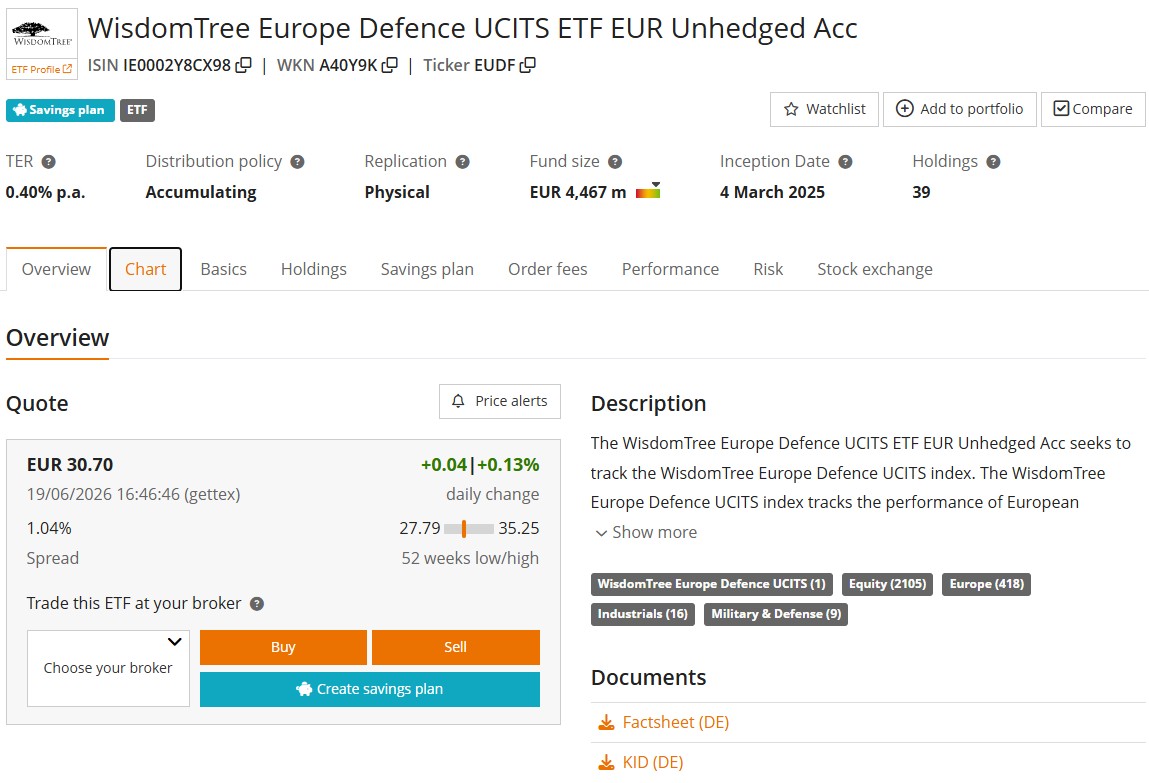Switch to the Overview tab
Image resolution: width=1149 pixels, height=783 pixels.
coord(56,269)
